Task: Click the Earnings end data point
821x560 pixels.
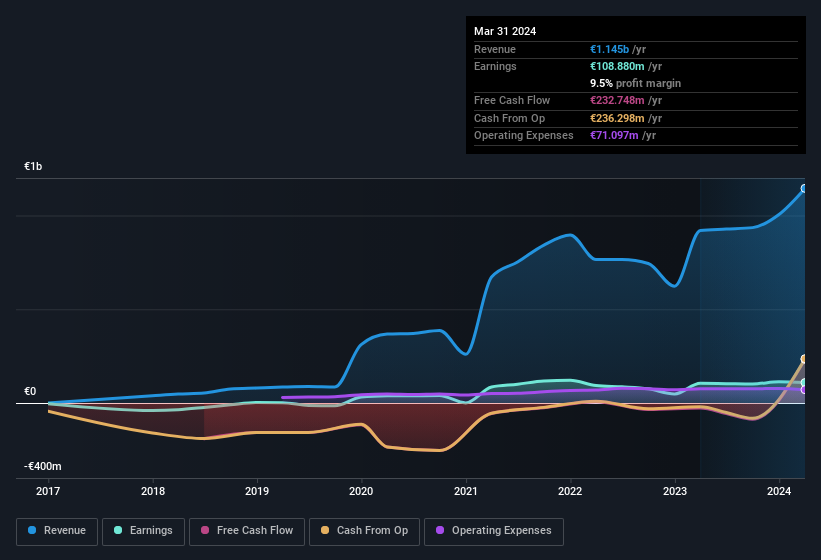Action: click(804, 383)
